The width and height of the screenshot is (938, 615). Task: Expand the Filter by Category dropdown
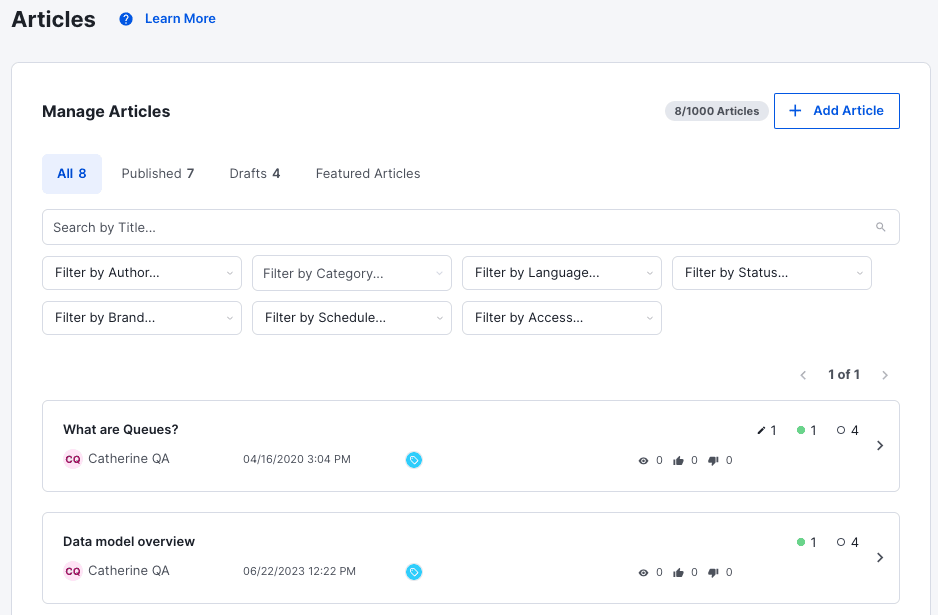[352, 273]
